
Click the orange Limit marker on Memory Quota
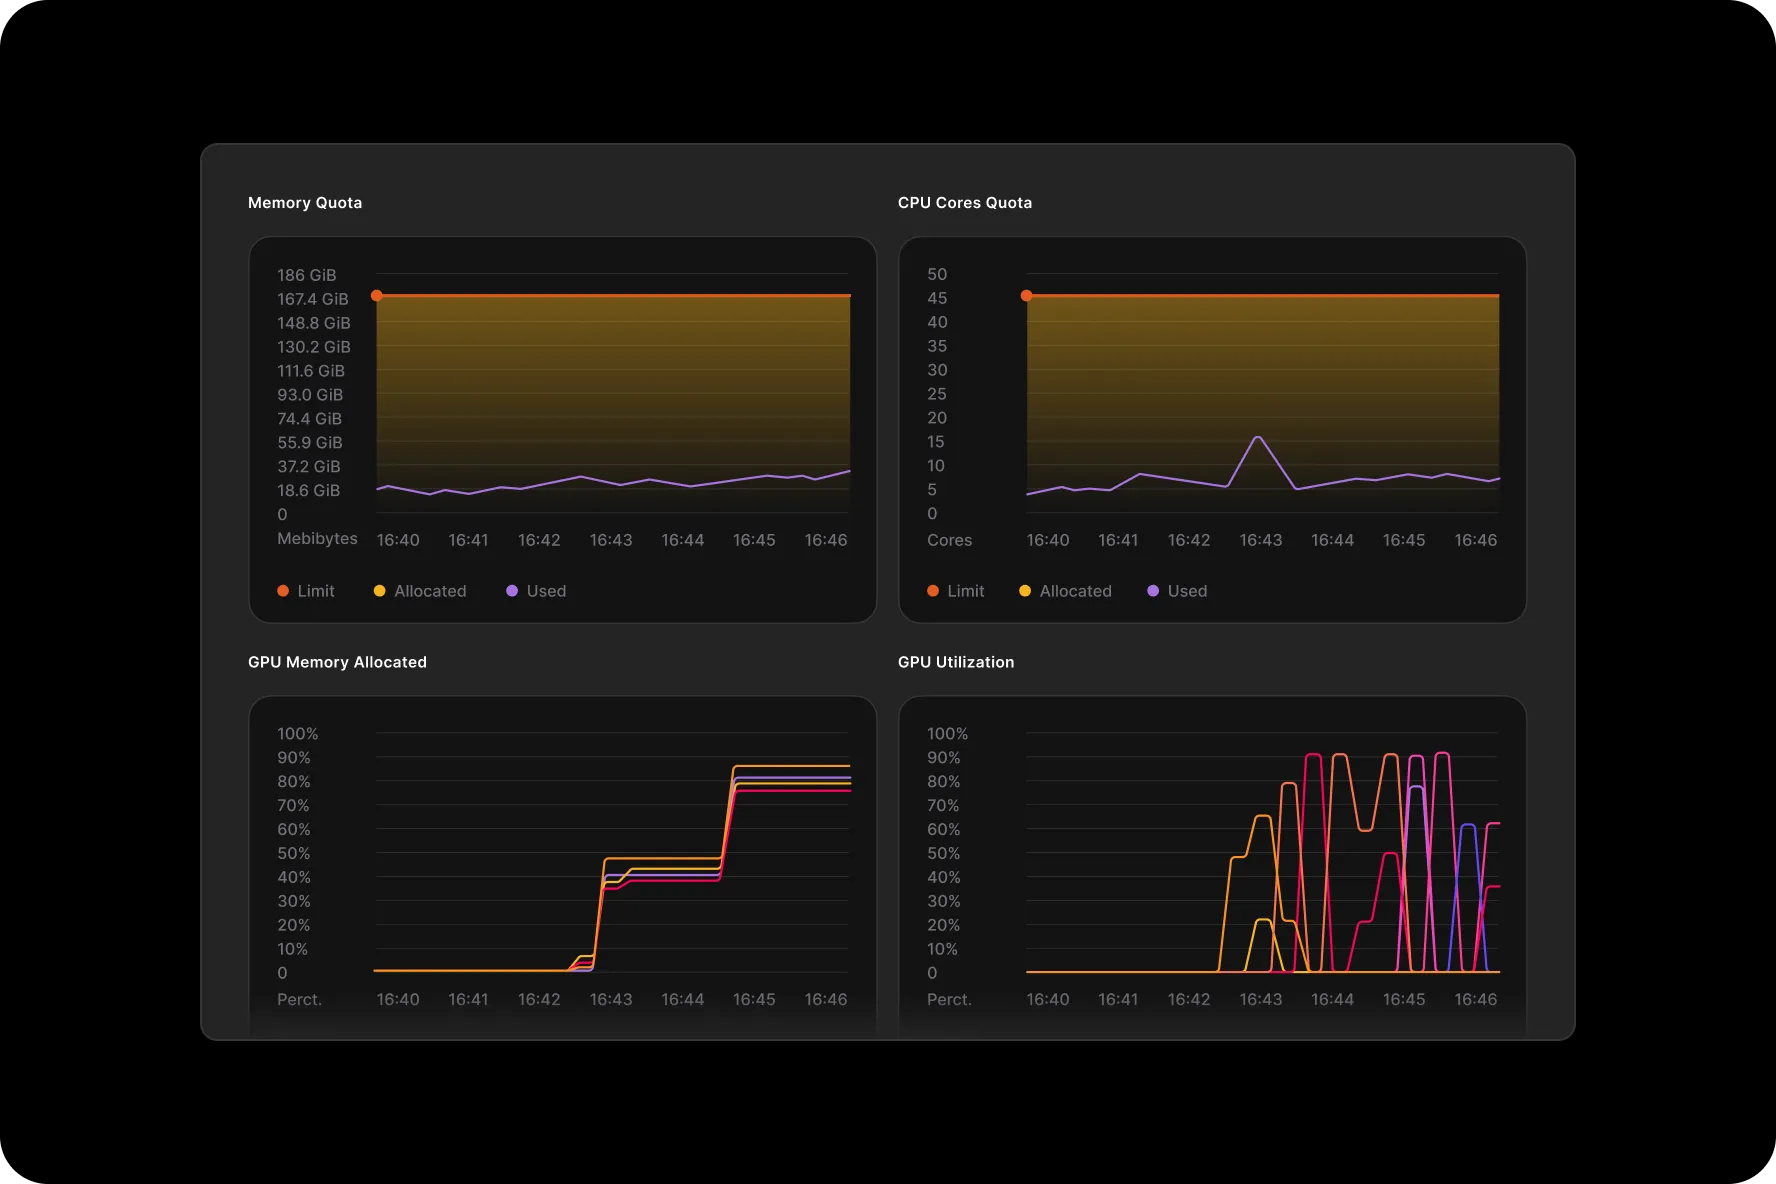[x=377, y=295]
